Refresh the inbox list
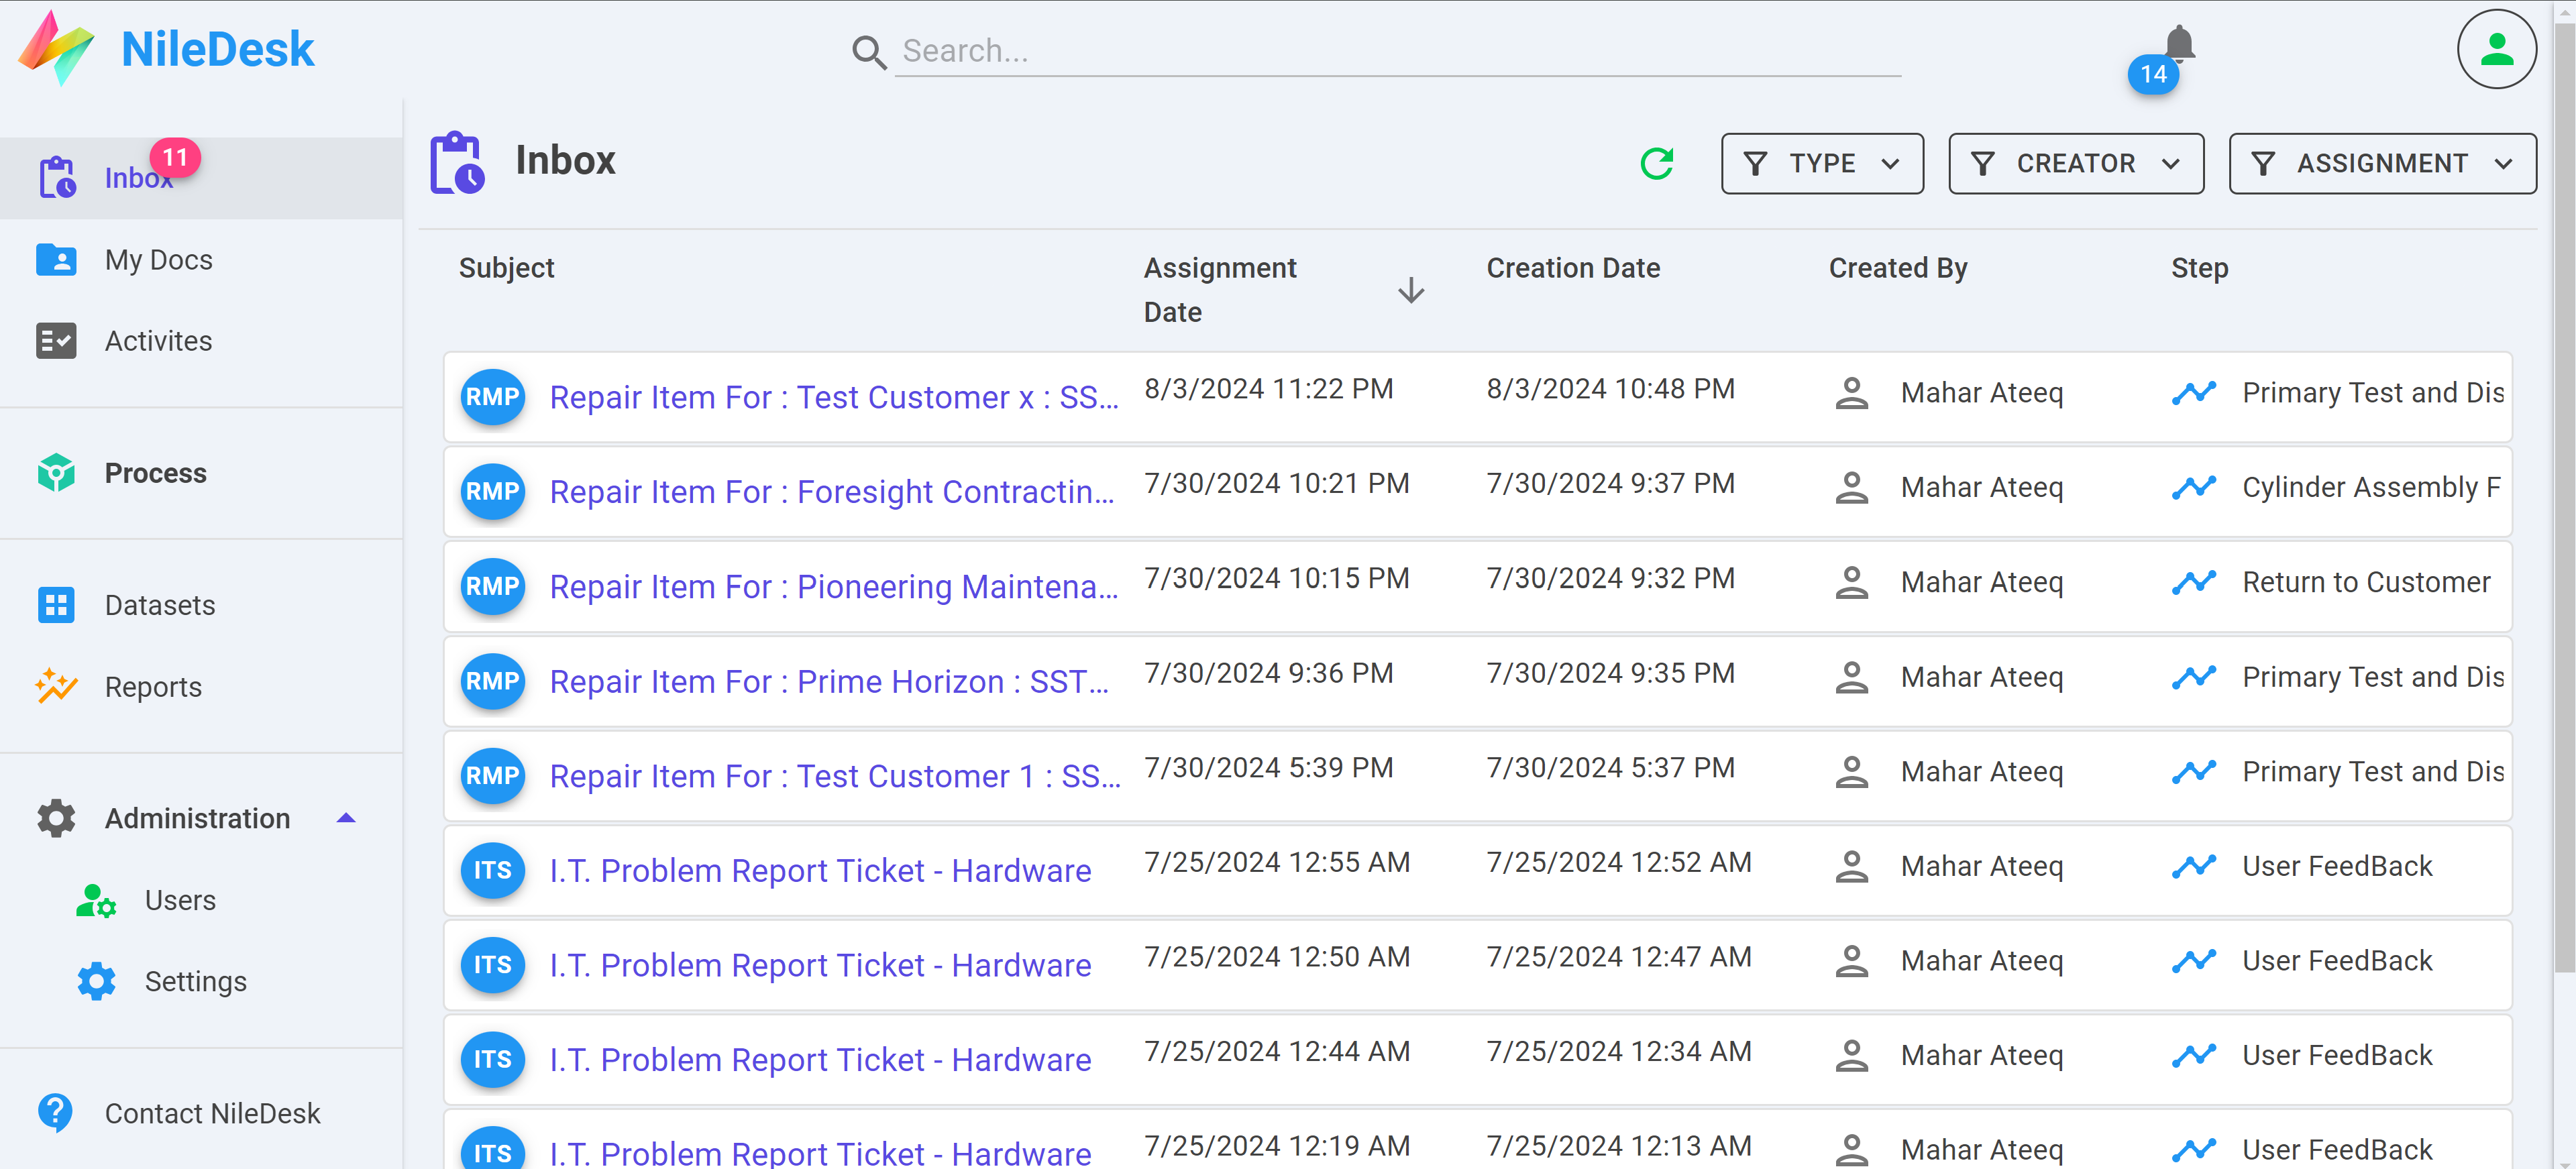Viewport: 2576px width, 1169px height. (x=1657, y=163)
